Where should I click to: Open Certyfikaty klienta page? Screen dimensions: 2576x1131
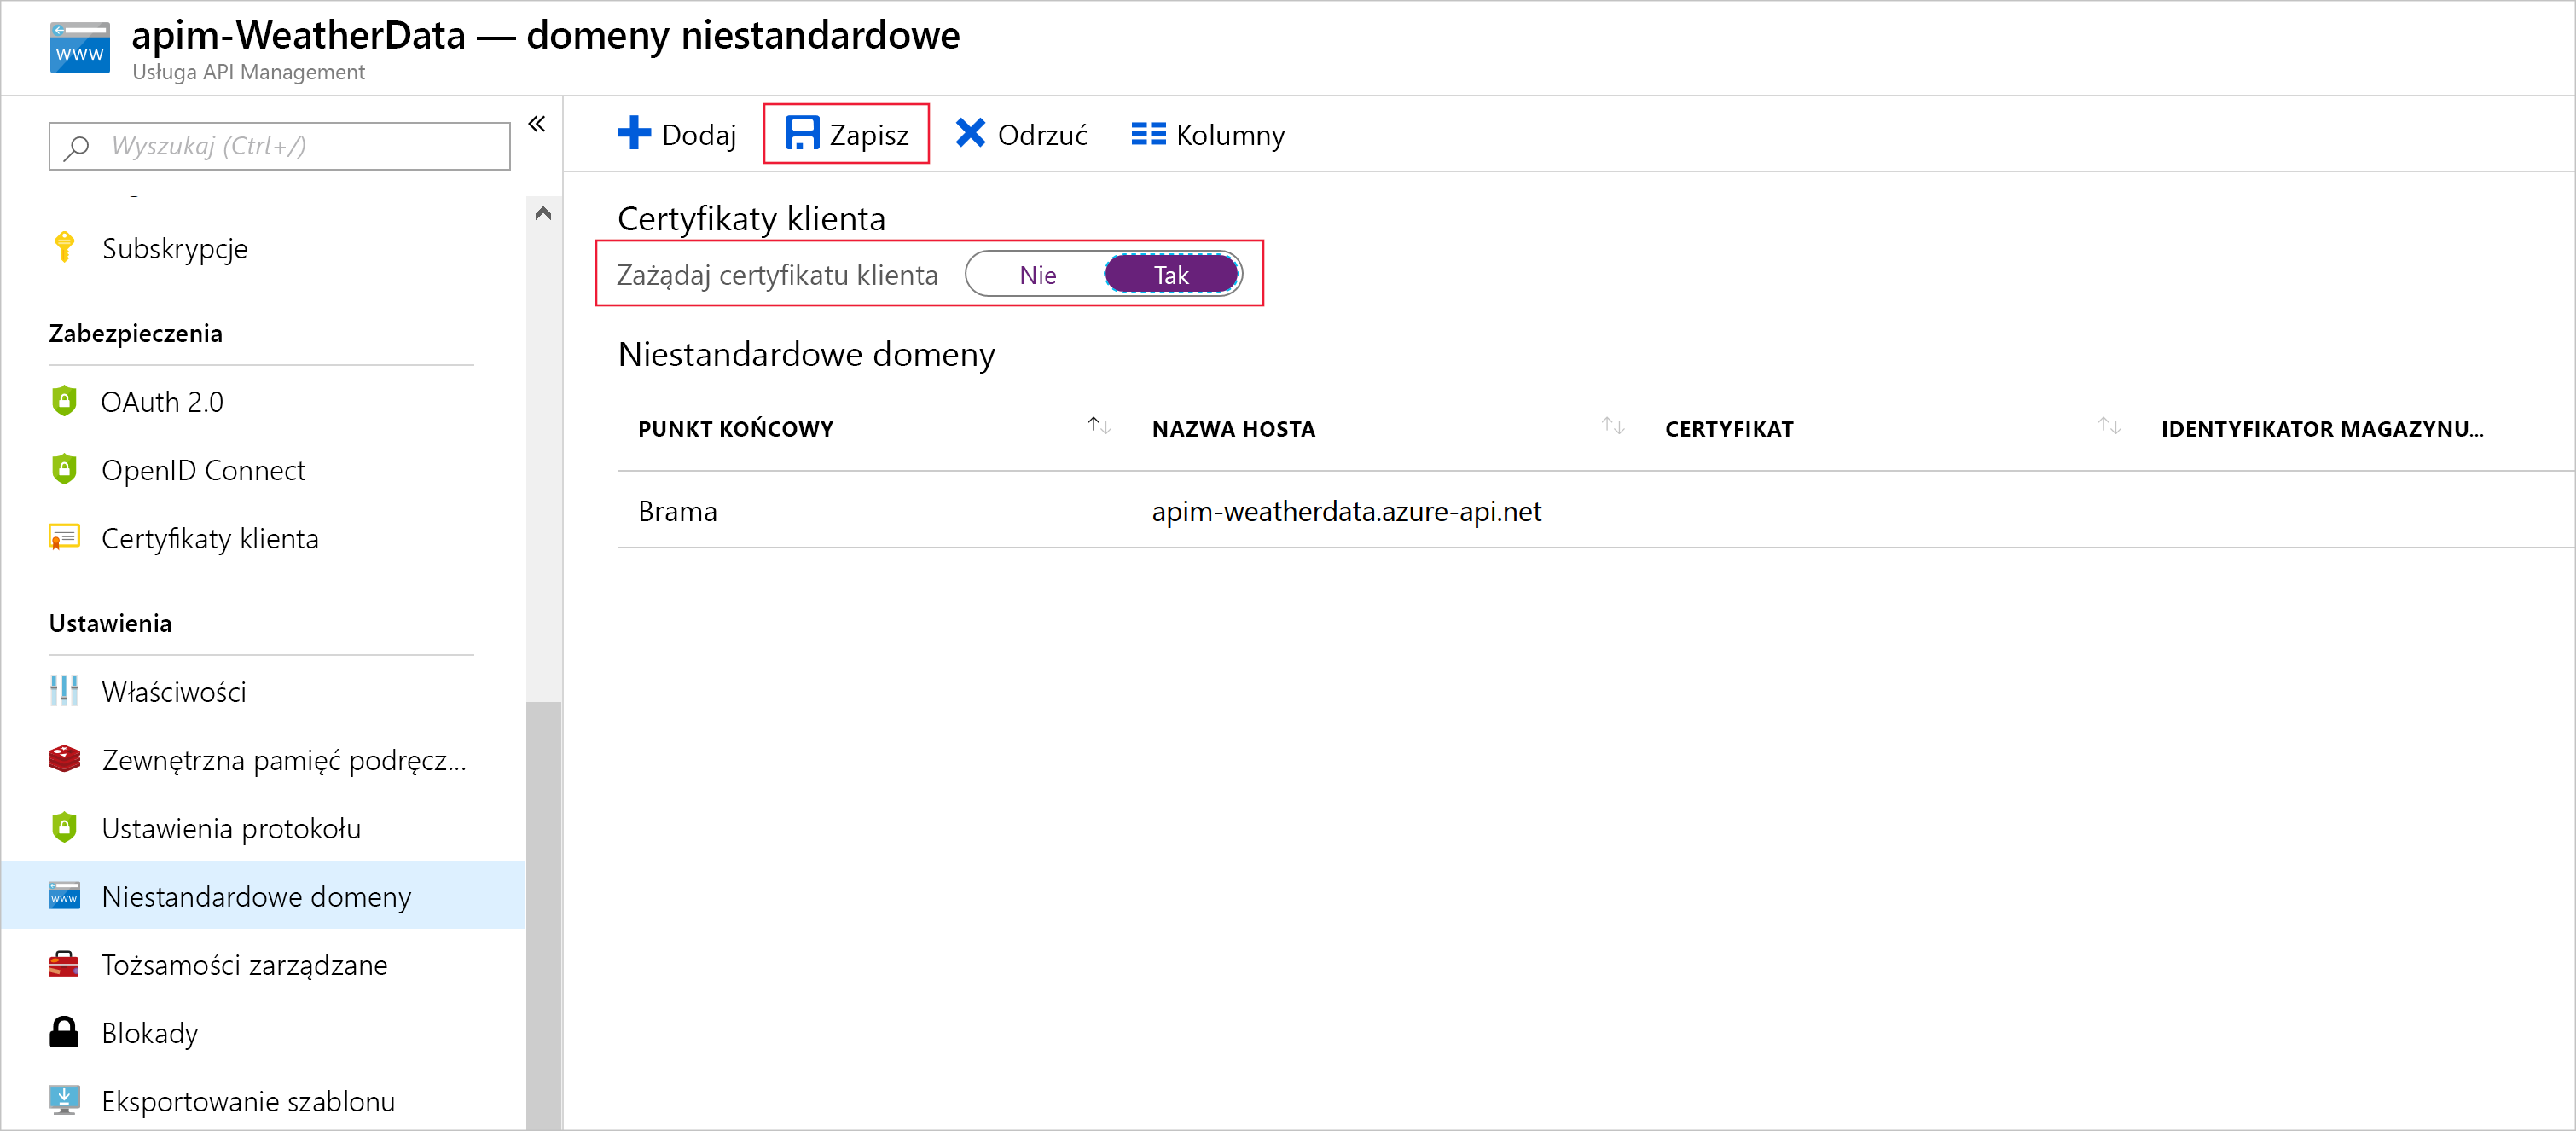pos(210,539)
